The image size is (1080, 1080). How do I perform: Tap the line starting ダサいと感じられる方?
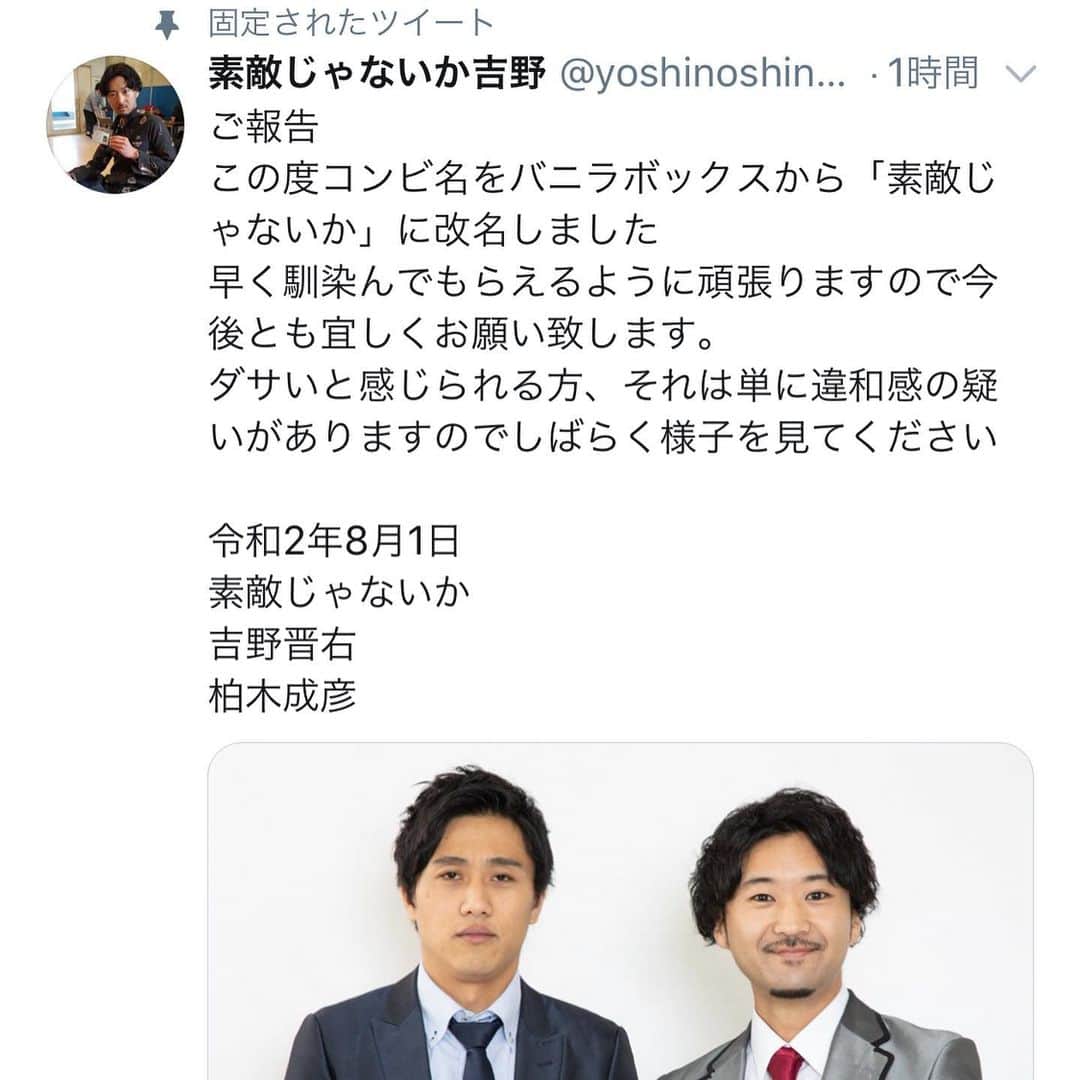coord(603,385)
